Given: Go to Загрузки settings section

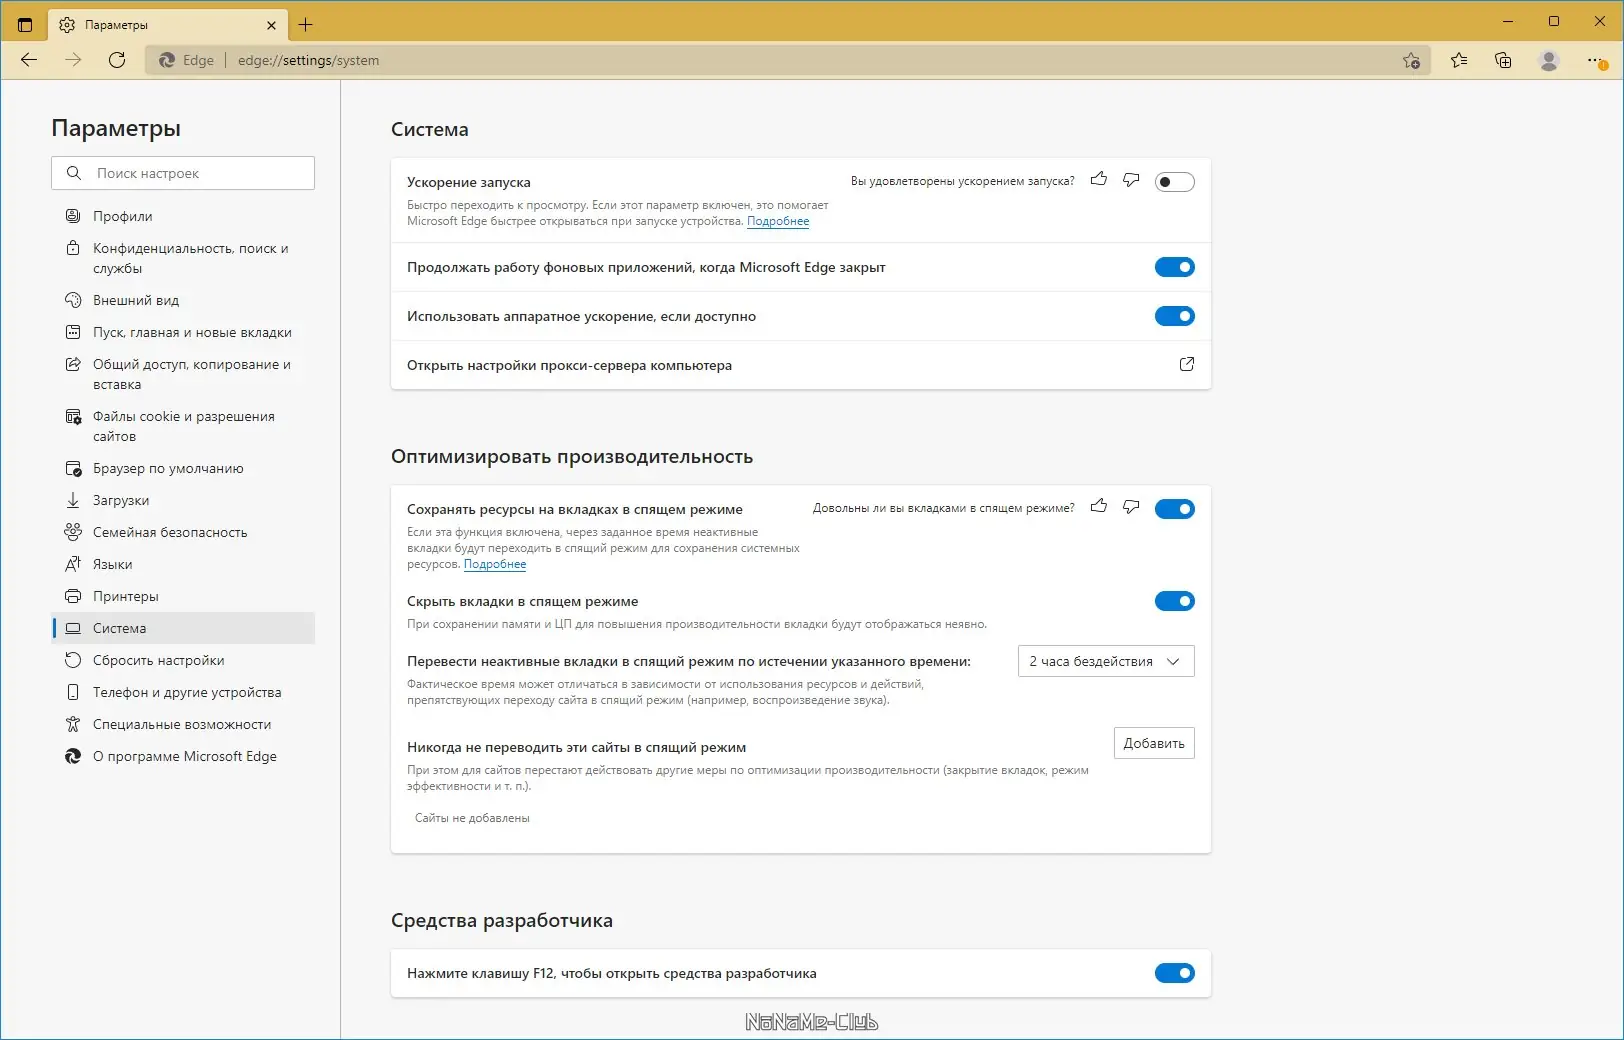Looking at the screenshot, I should pos(121,500).
